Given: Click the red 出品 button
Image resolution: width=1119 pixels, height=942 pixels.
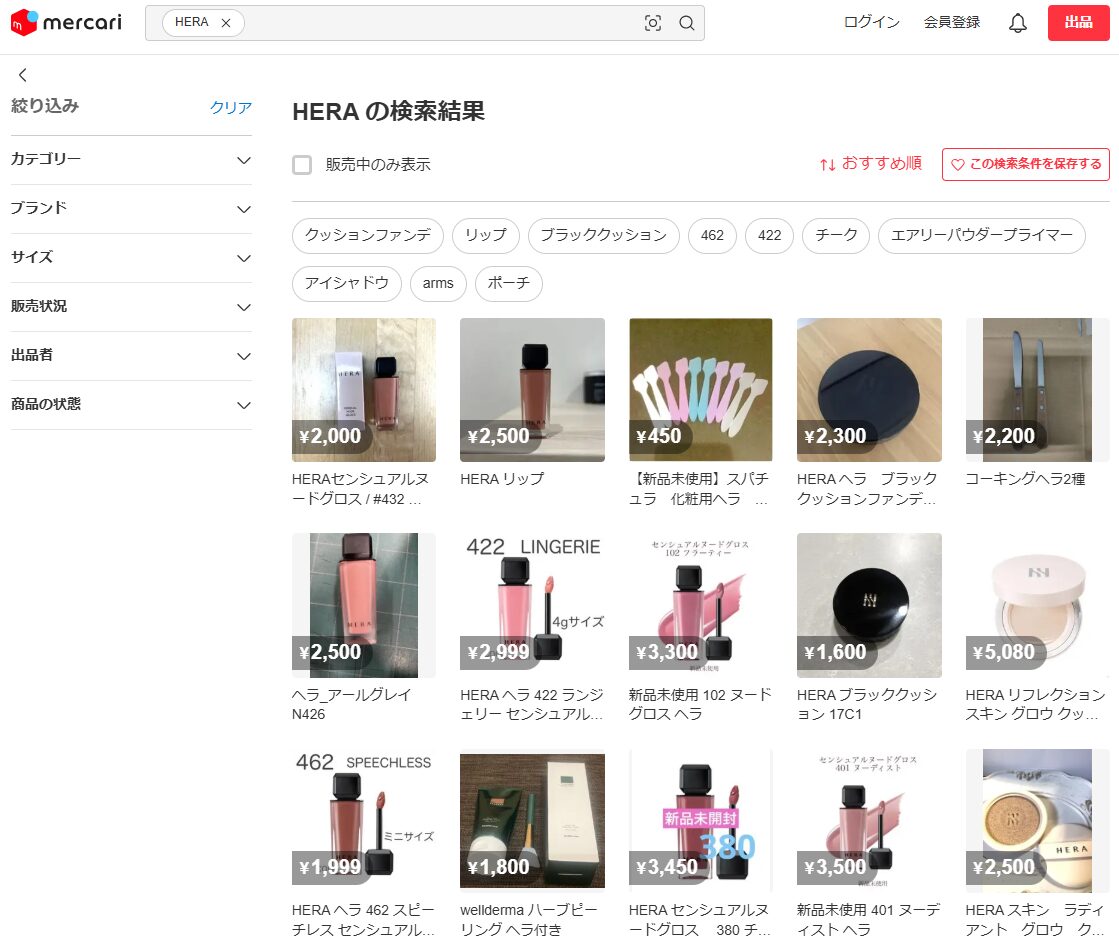Looking at the screenshot, I should point(1078,23).
